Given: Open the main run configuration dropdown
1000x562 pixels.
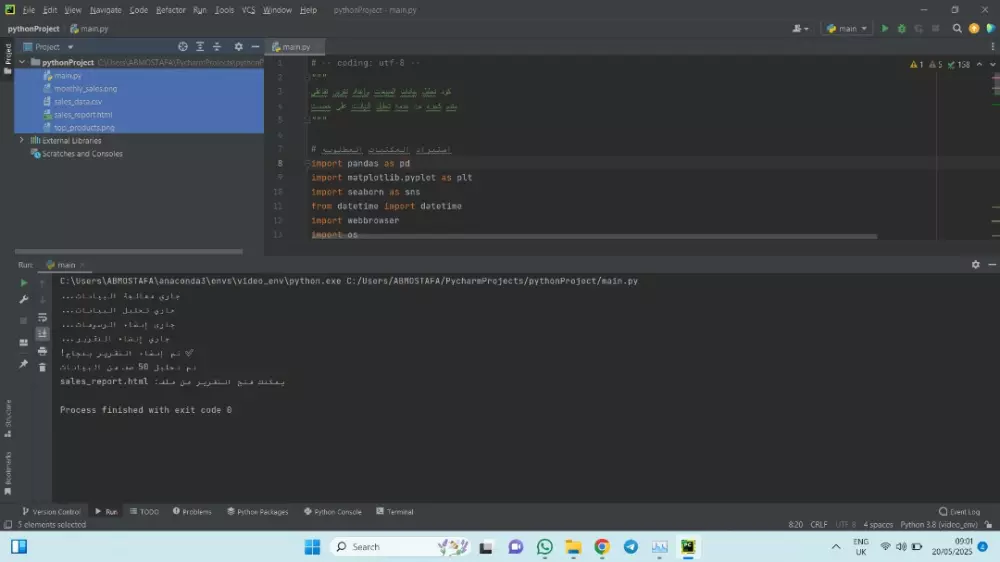Looking at the screenshot, I should 847,29.
